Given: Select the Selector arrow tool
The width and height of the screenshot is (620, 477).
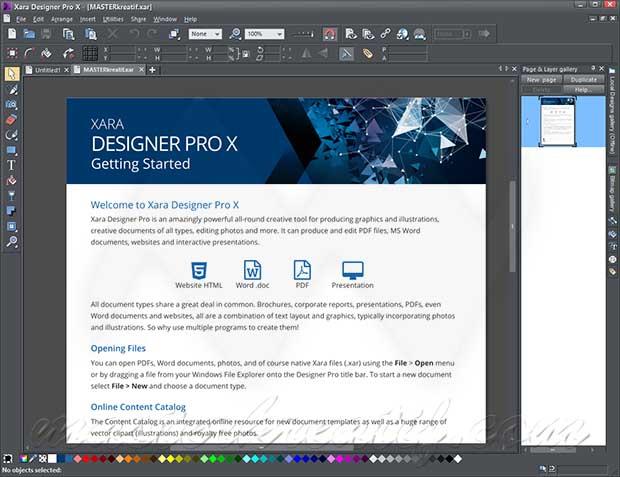Looking at the screenshot, I should [11, 74].
